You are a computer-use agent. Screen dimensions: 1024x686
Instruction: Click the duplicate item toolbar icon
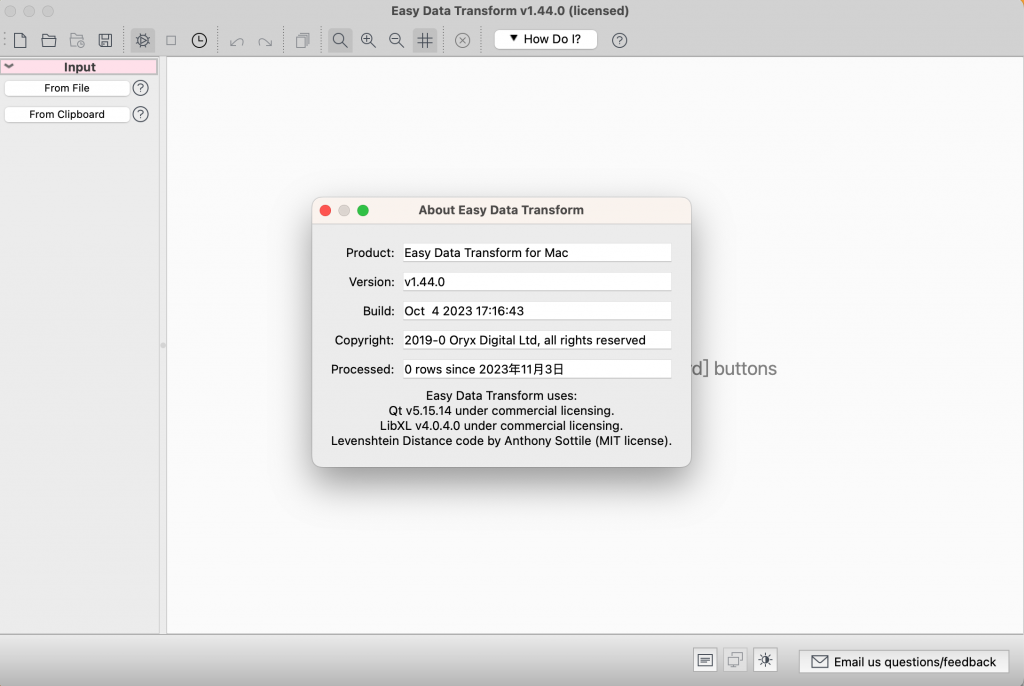click(x=302, y=40)
